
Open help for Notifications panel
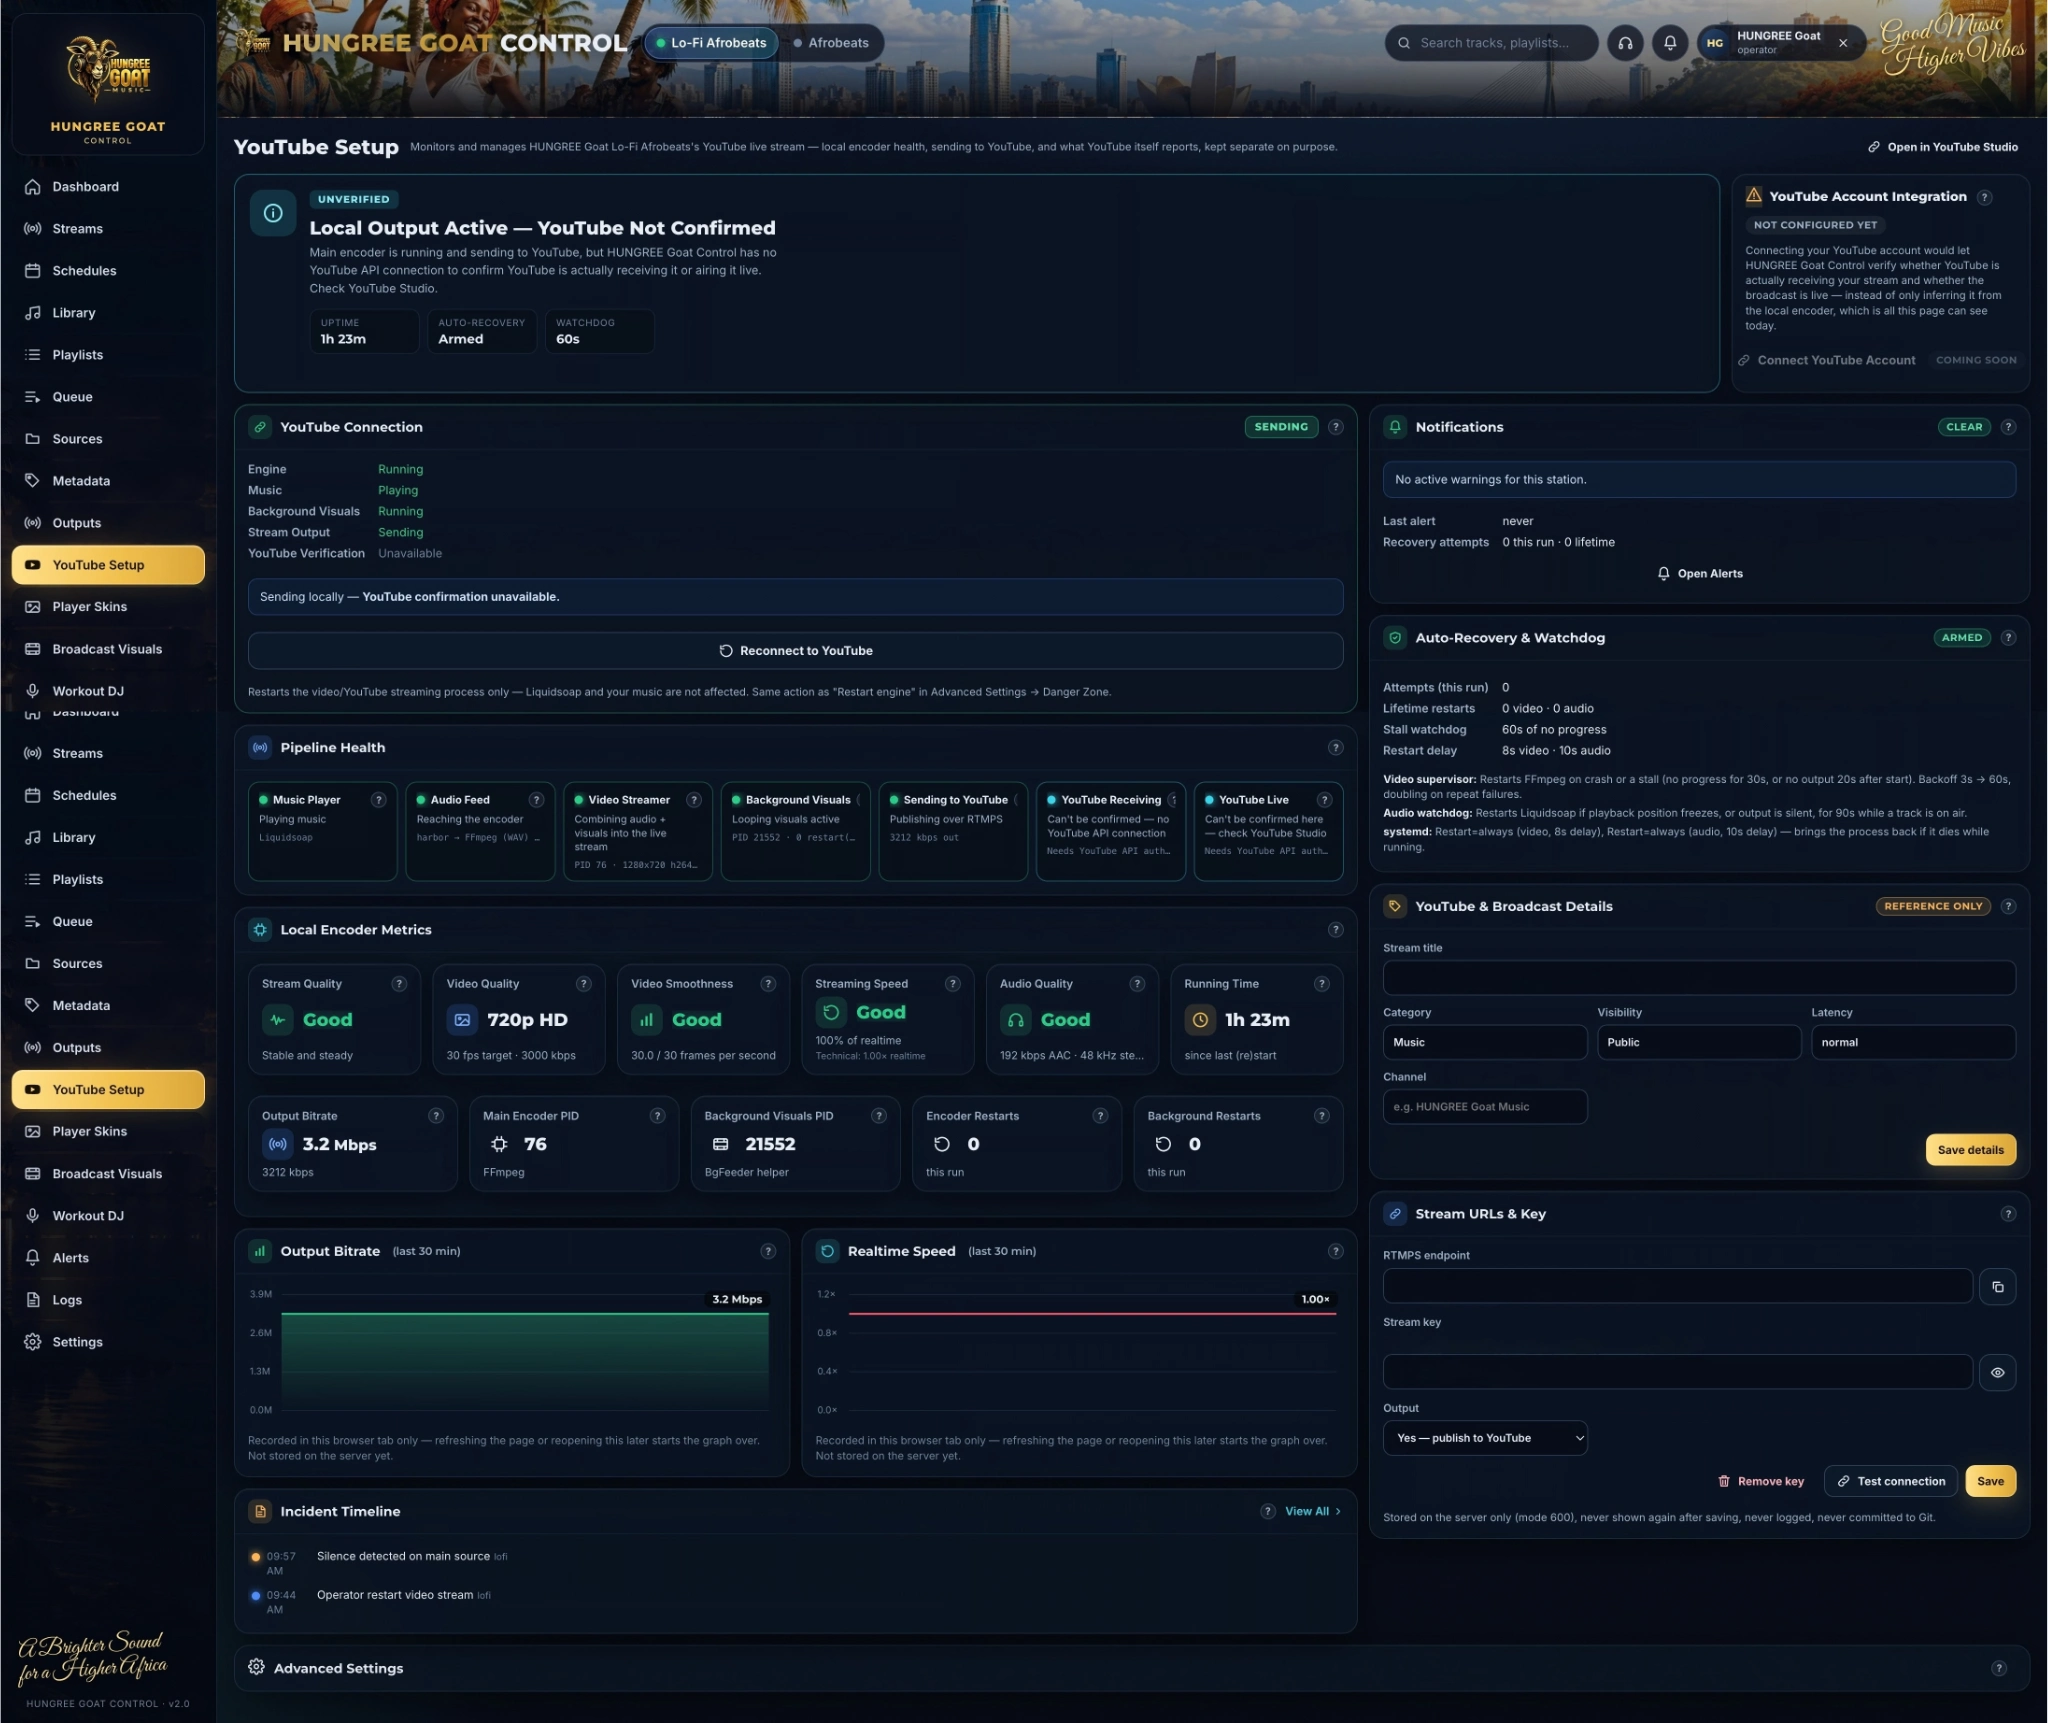tap(2008, 427)
